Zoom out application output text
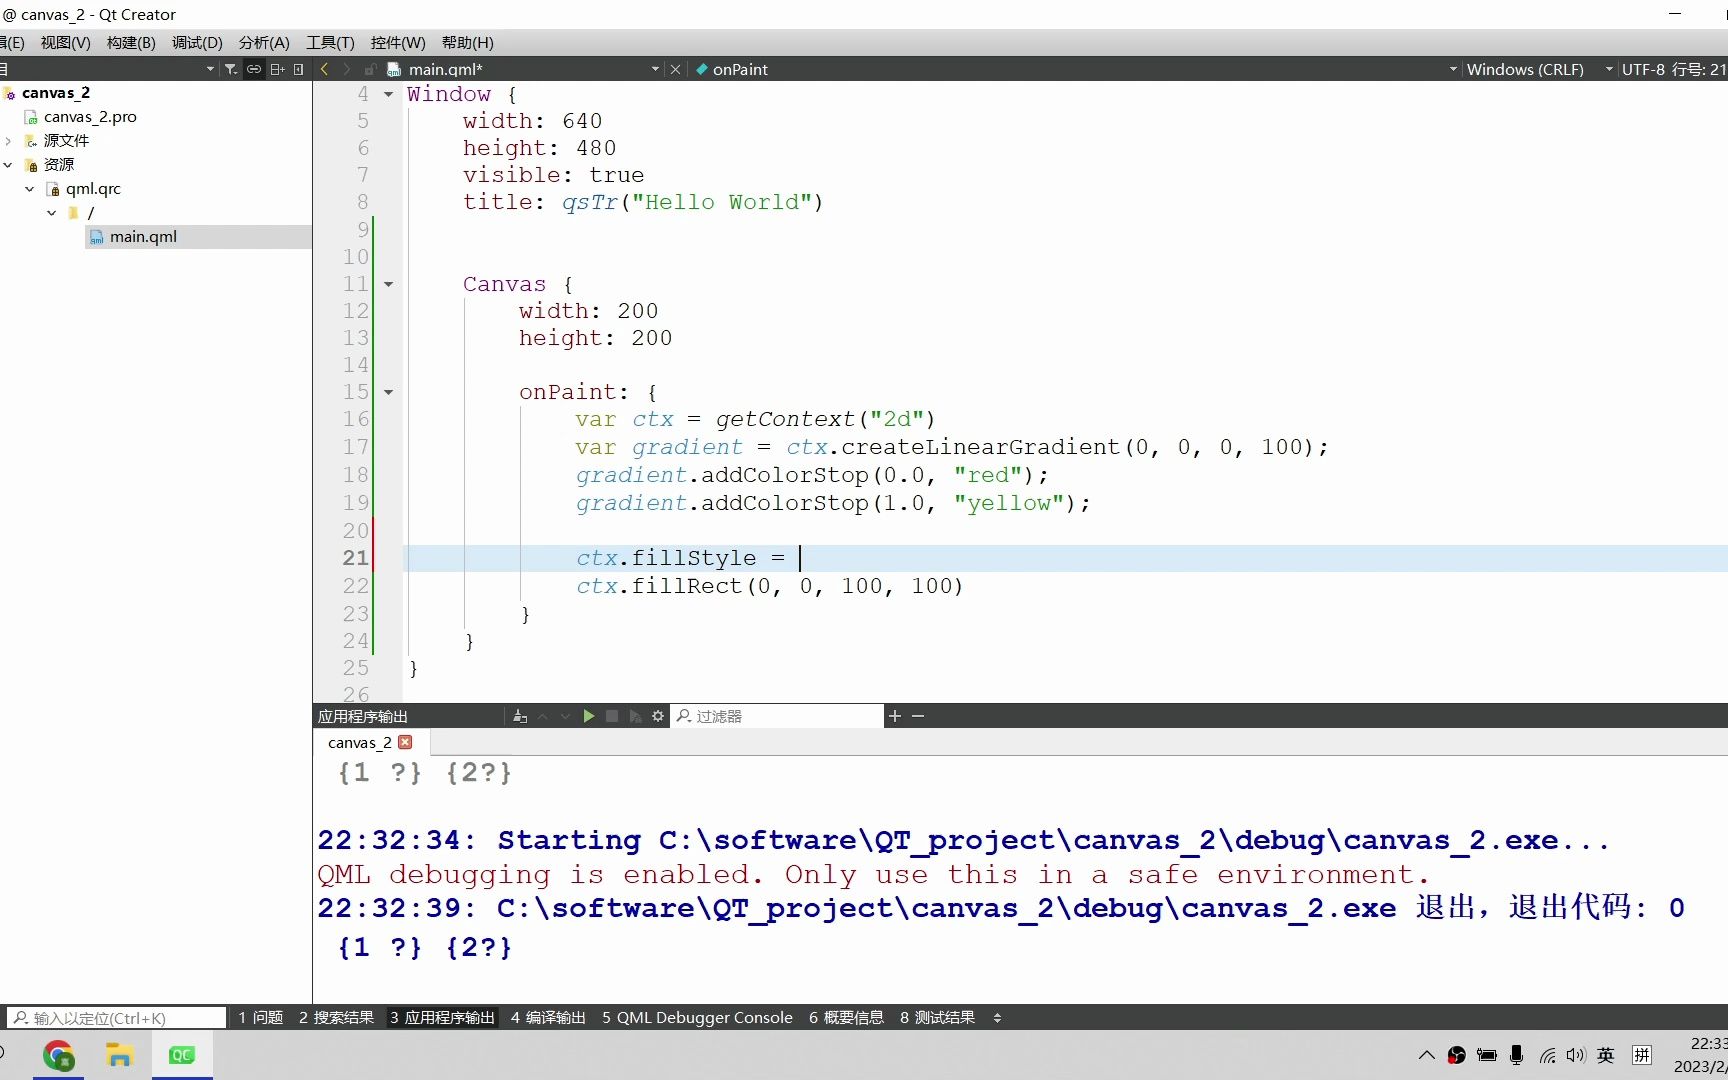This screenshot has height=1080, width=1728. [918, 716]
